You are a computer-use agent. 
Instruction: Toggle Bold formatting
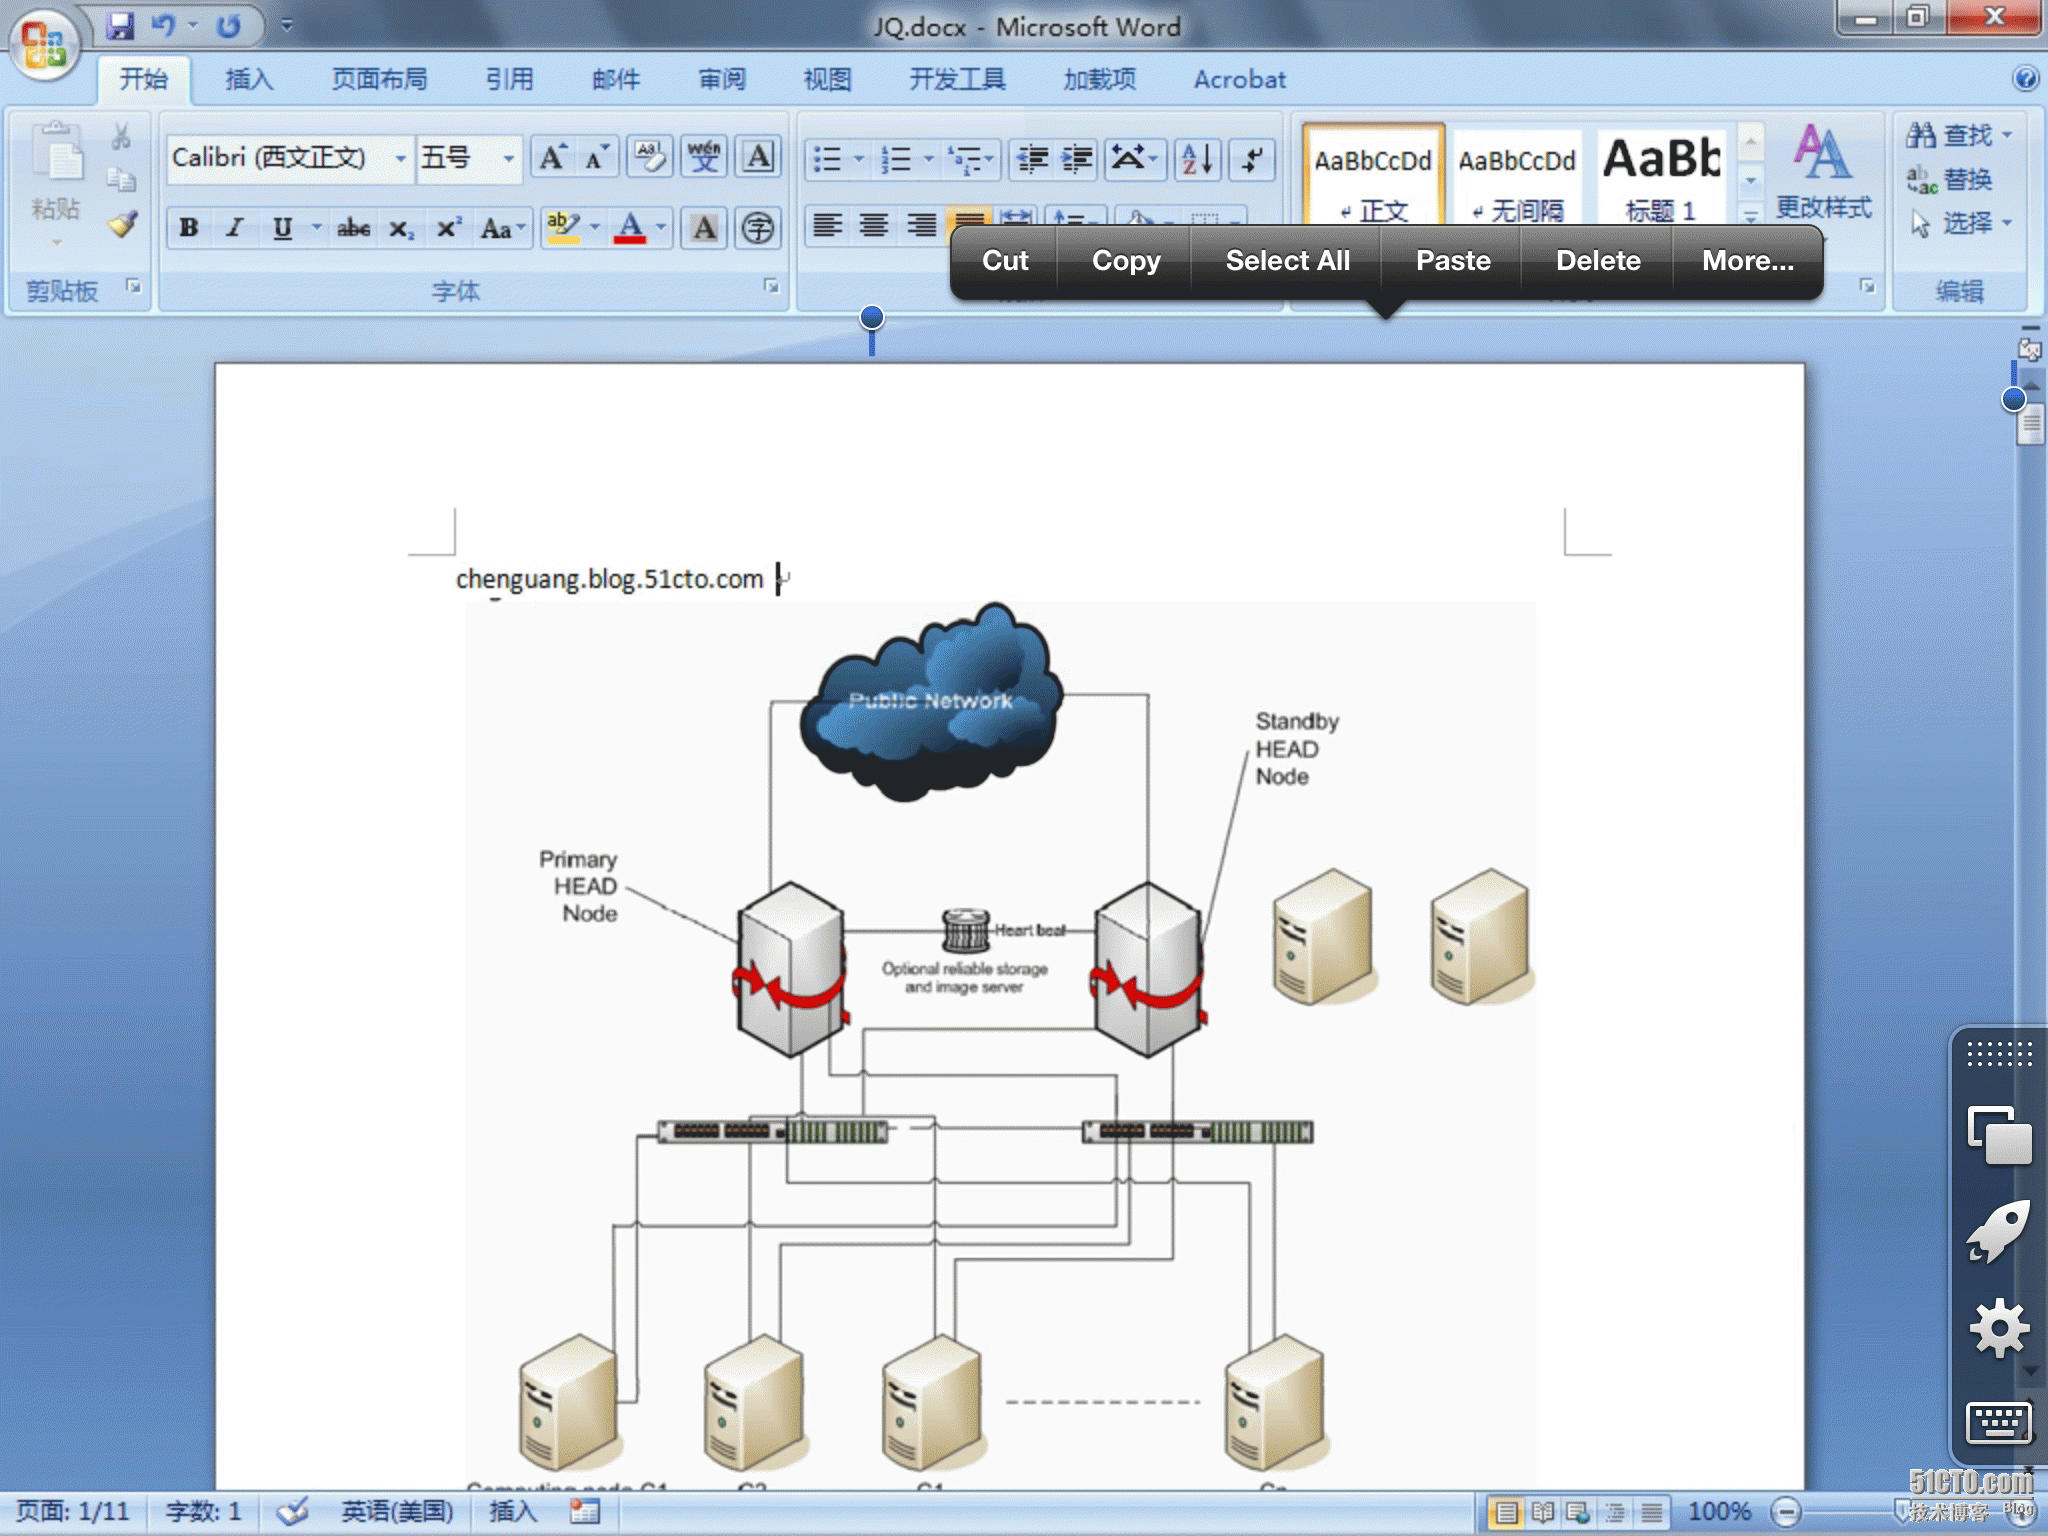click(188, 228)
